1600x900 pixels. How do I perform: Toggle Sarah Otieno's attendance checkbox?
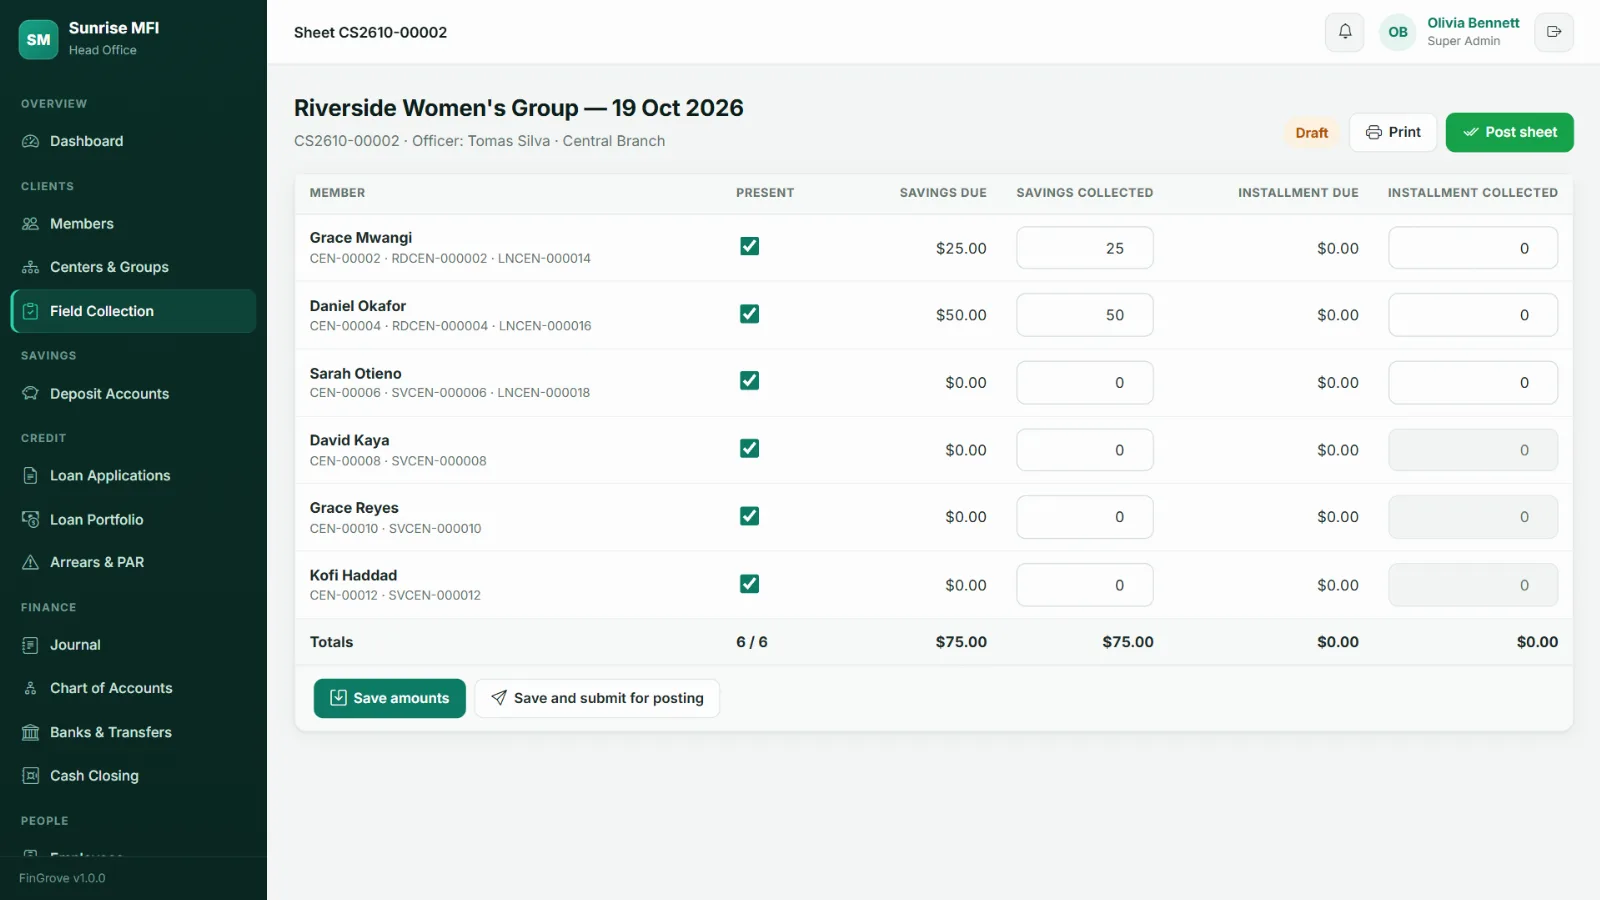749,381
